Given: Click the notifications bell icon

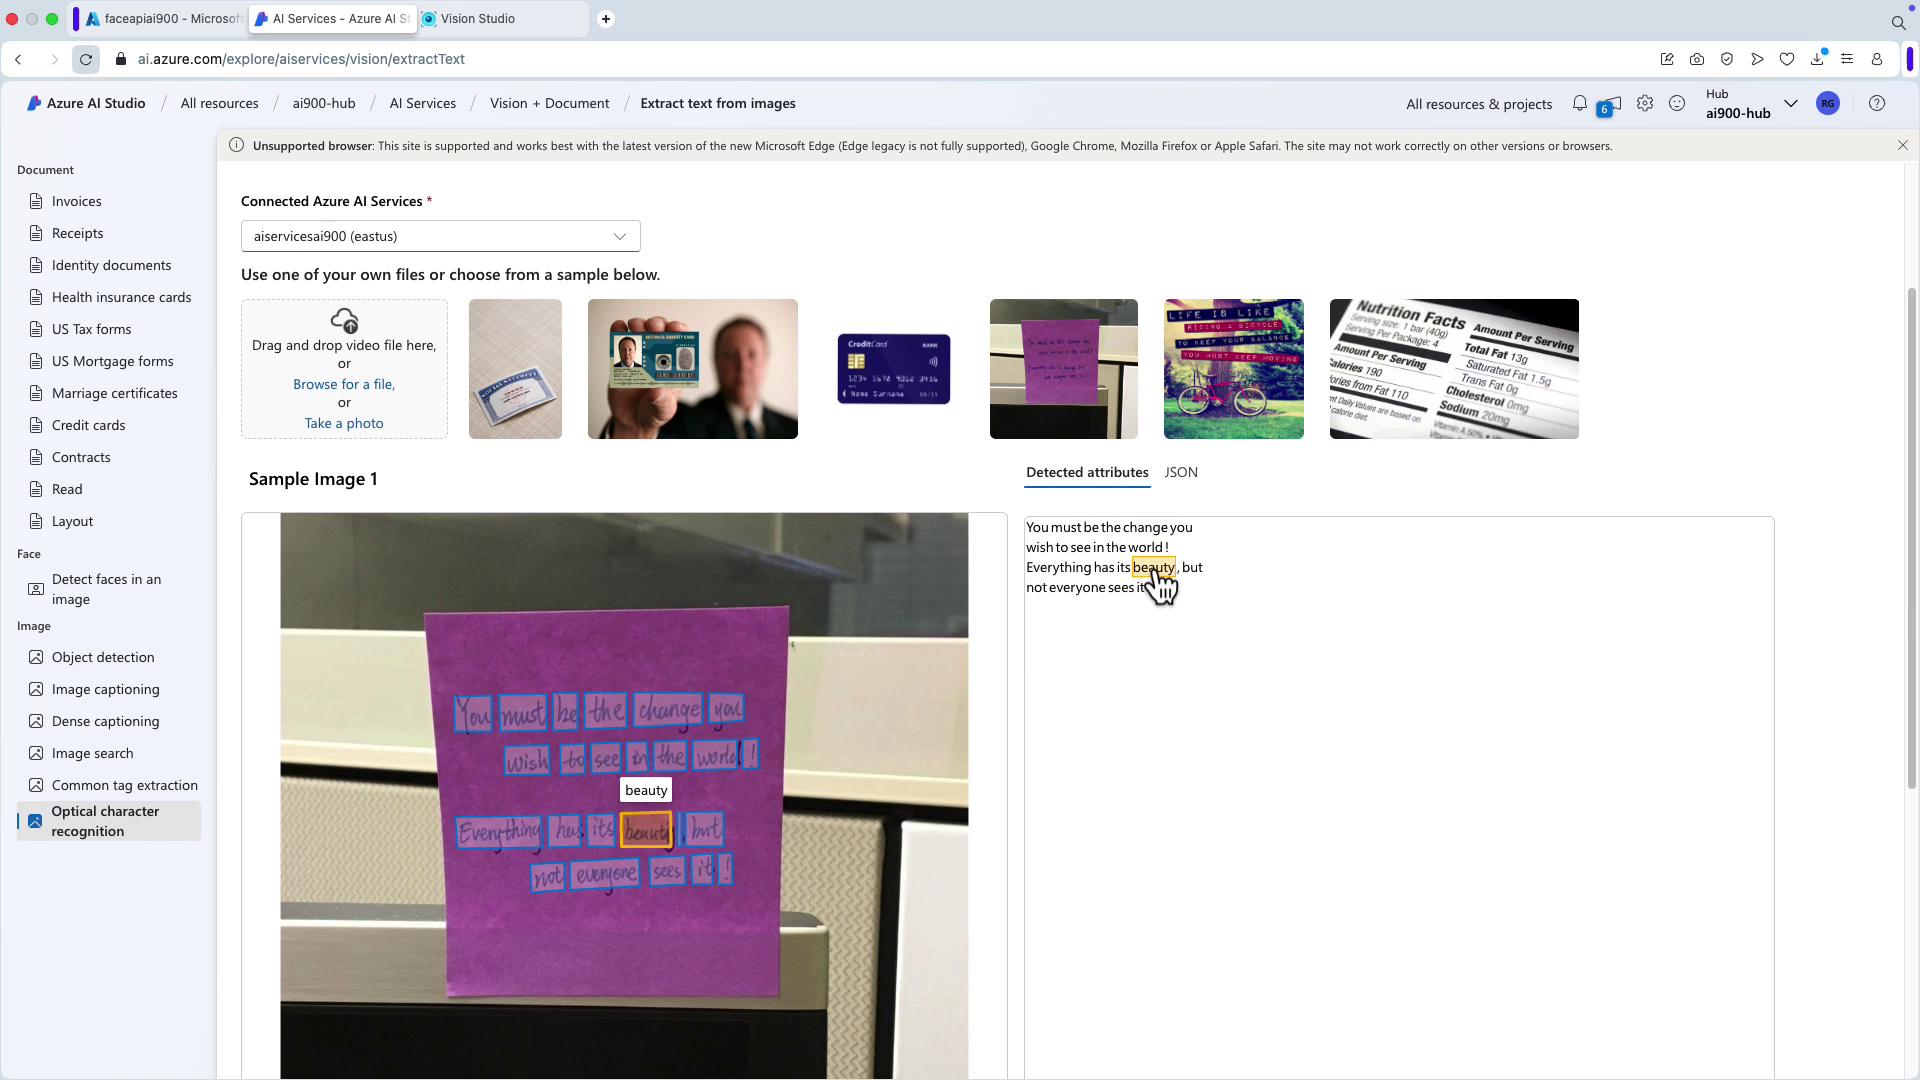Looking at the screenshot, I should [x=1580, y=103].
